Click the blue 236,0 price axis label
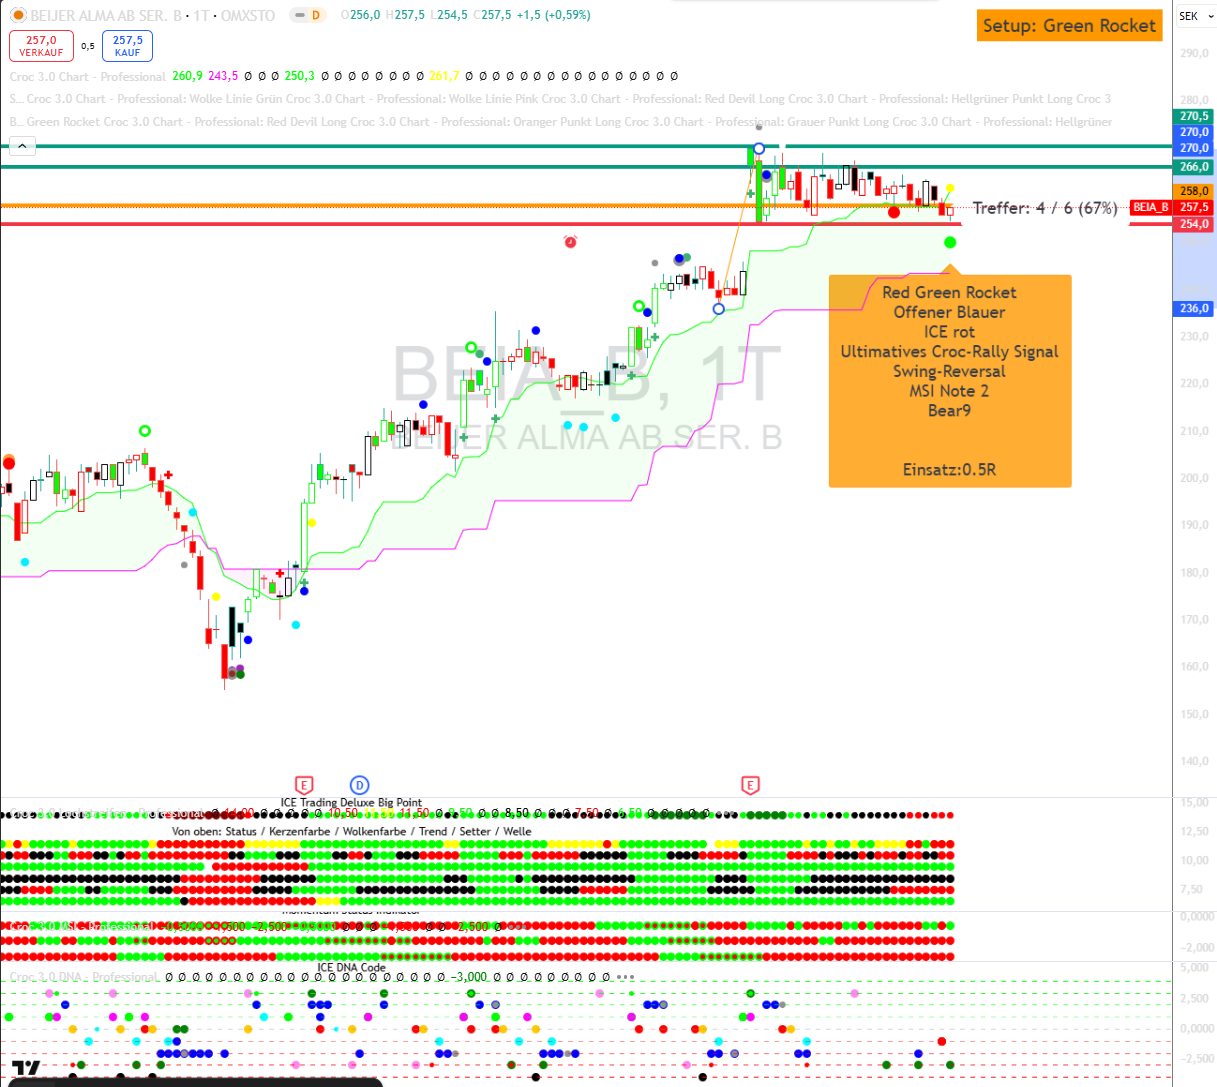 coord(1194,309)
